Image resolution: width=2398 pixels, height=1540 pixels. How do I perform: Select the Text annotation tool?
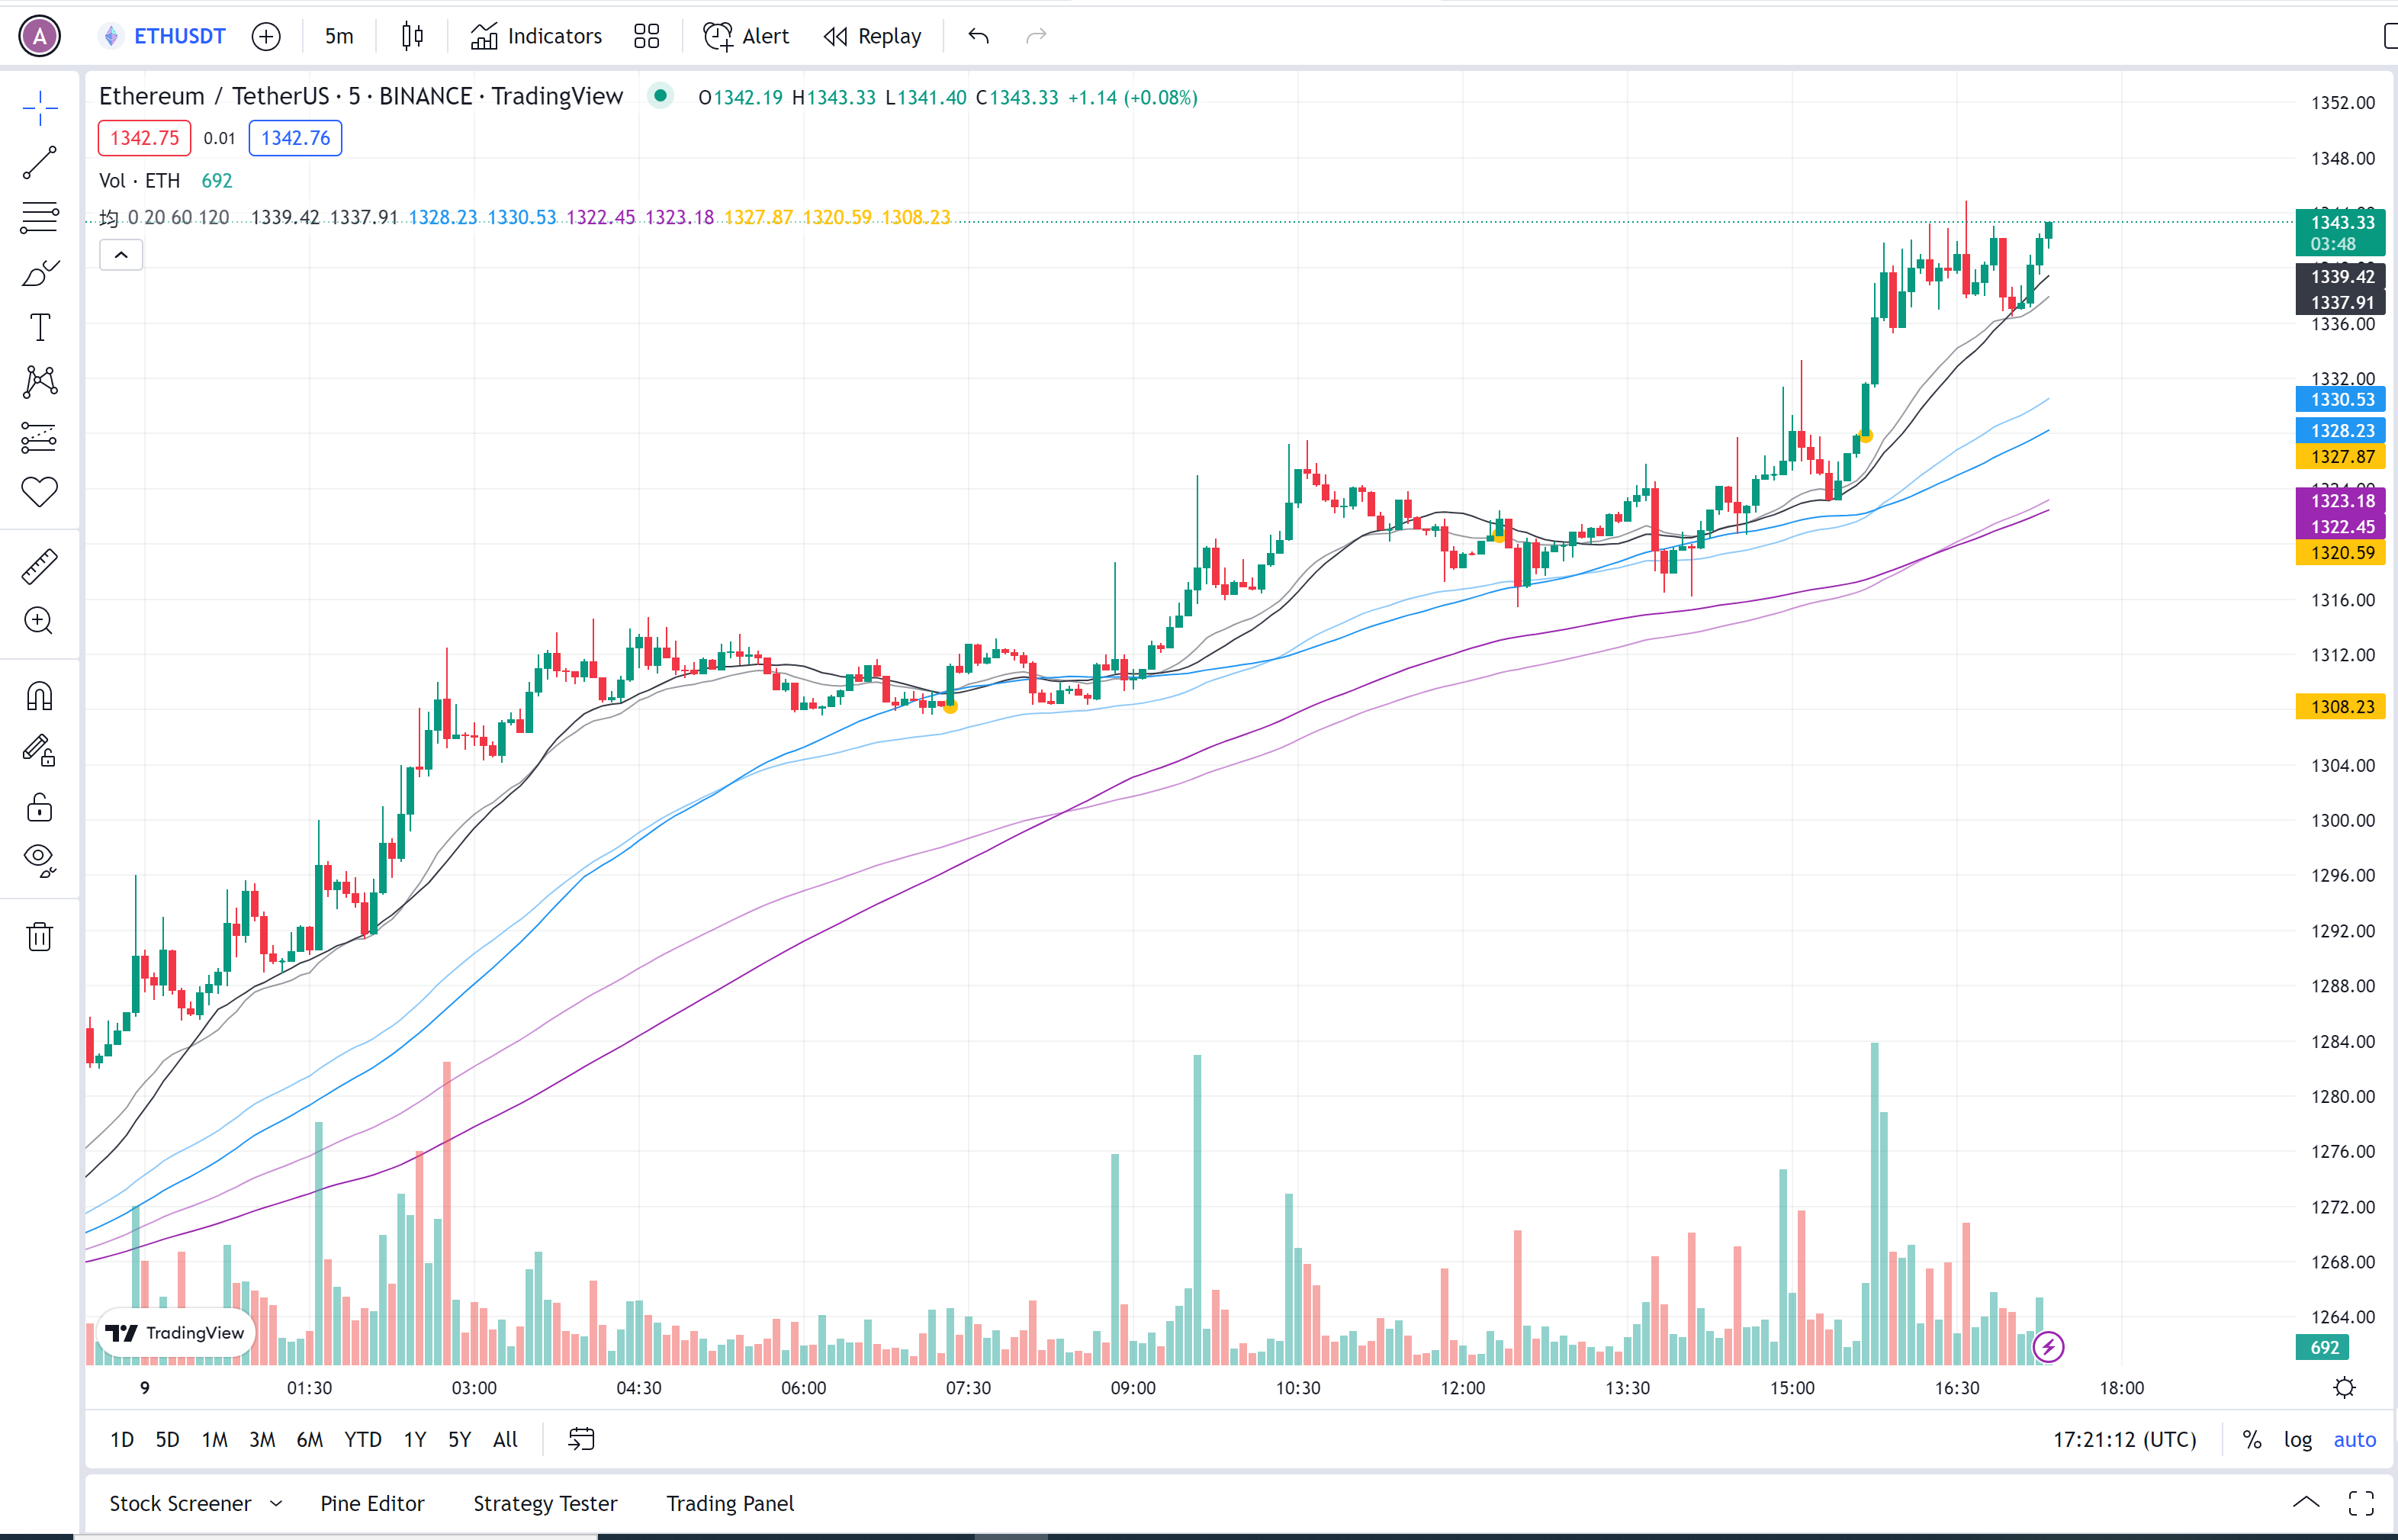(40, 327)
